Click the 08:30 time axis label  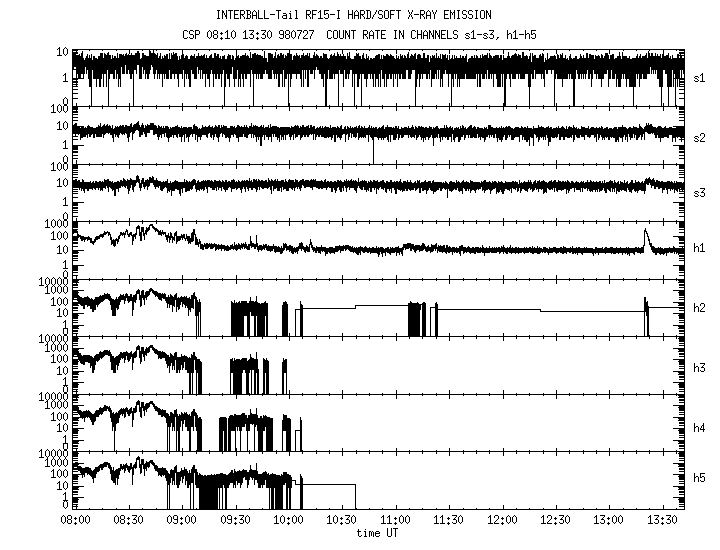pyautogui.click(x=129, y=520)
